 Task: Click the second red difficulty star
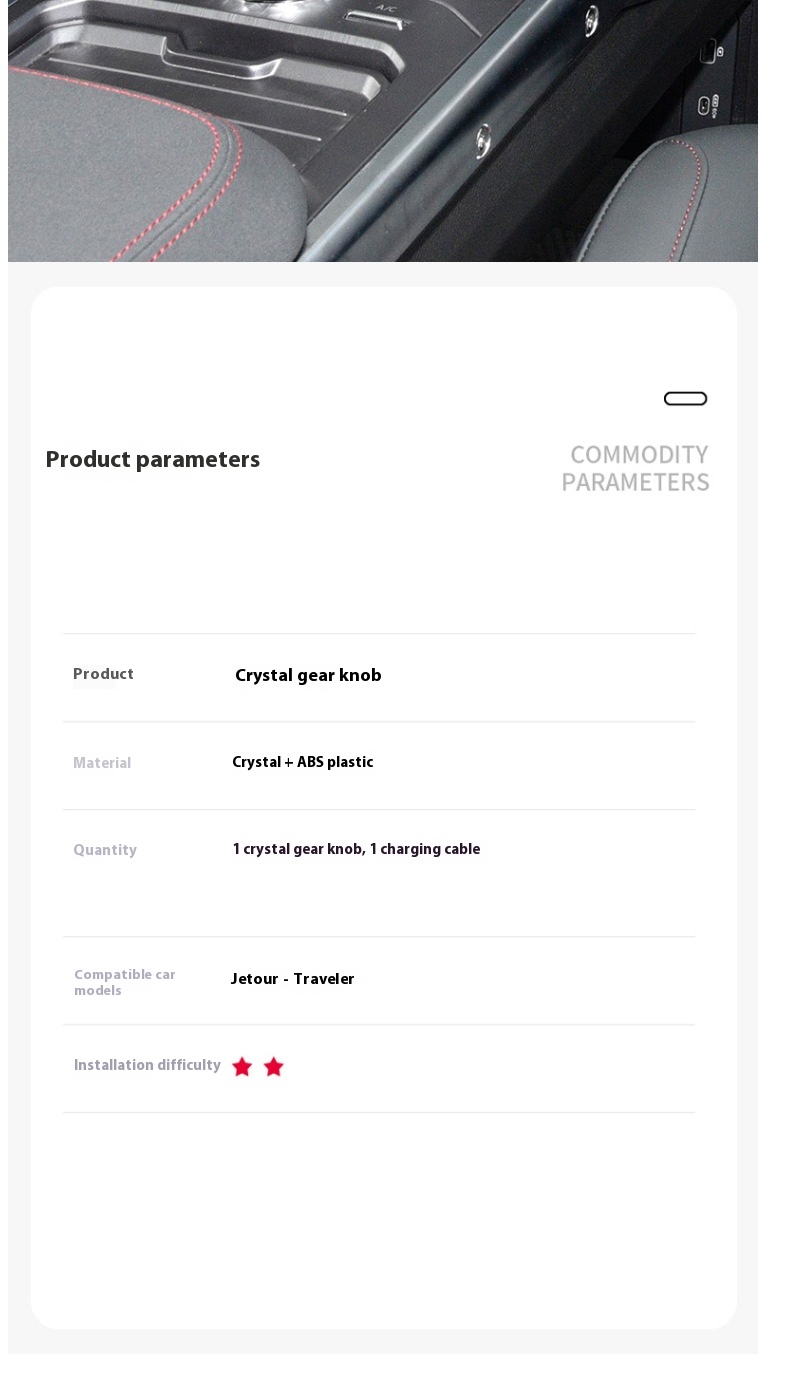[x=274, y=1067]
